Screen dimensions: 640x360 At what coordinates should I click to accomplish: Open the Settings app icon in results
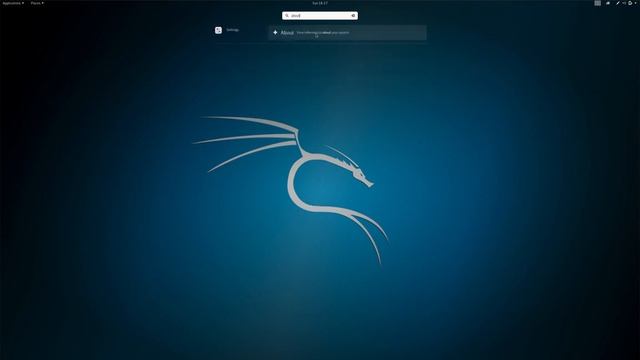218,30
